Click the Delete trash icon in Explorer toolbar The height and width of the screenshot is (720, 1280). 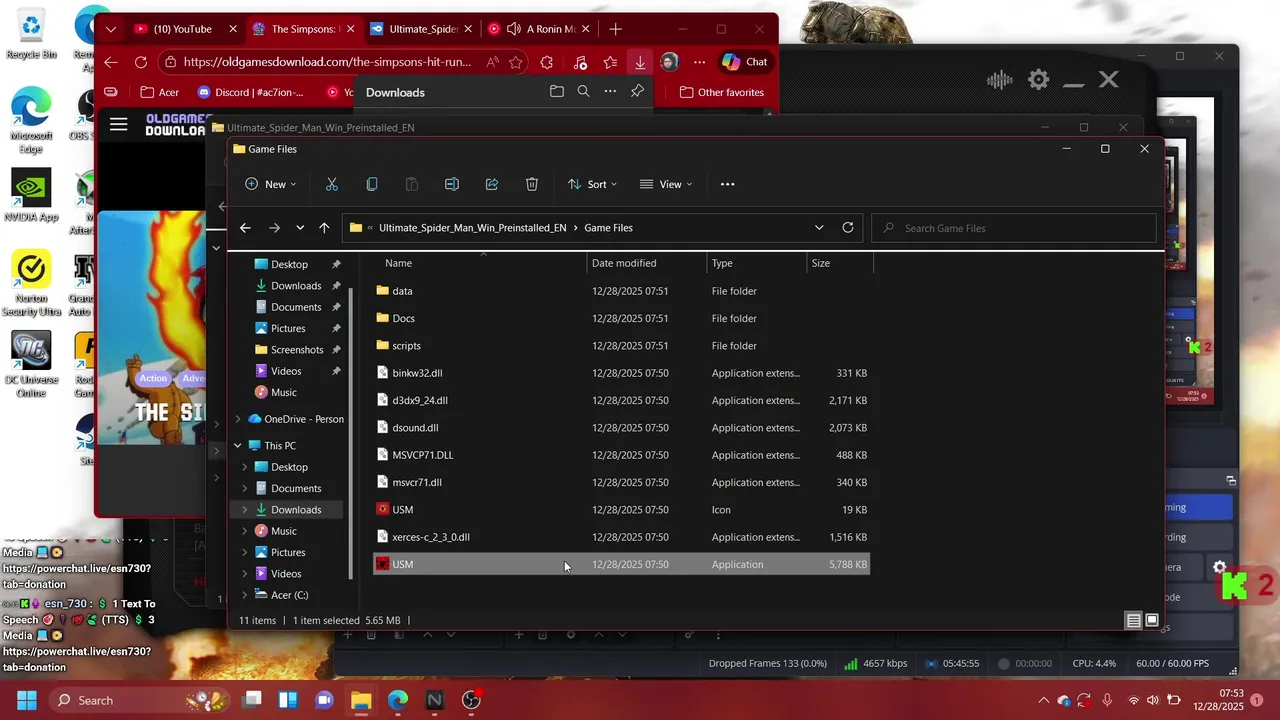coord(532,184)
